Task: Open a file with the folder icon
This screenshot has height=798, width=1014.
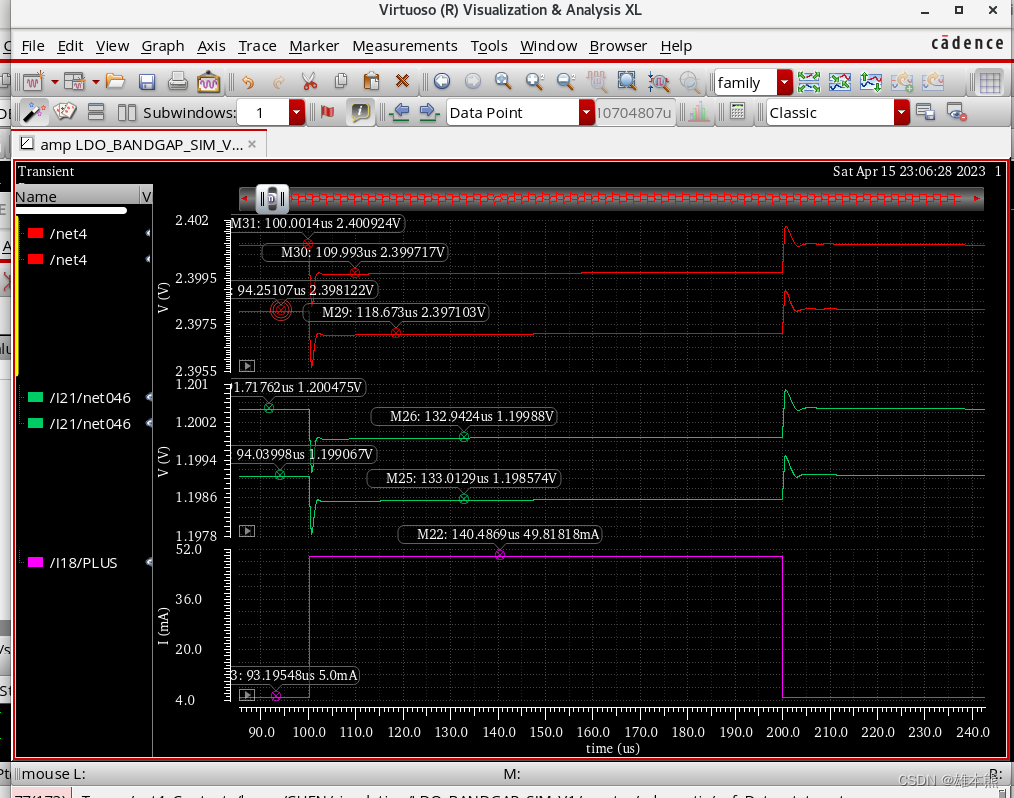Action: [x=115, y=81]
